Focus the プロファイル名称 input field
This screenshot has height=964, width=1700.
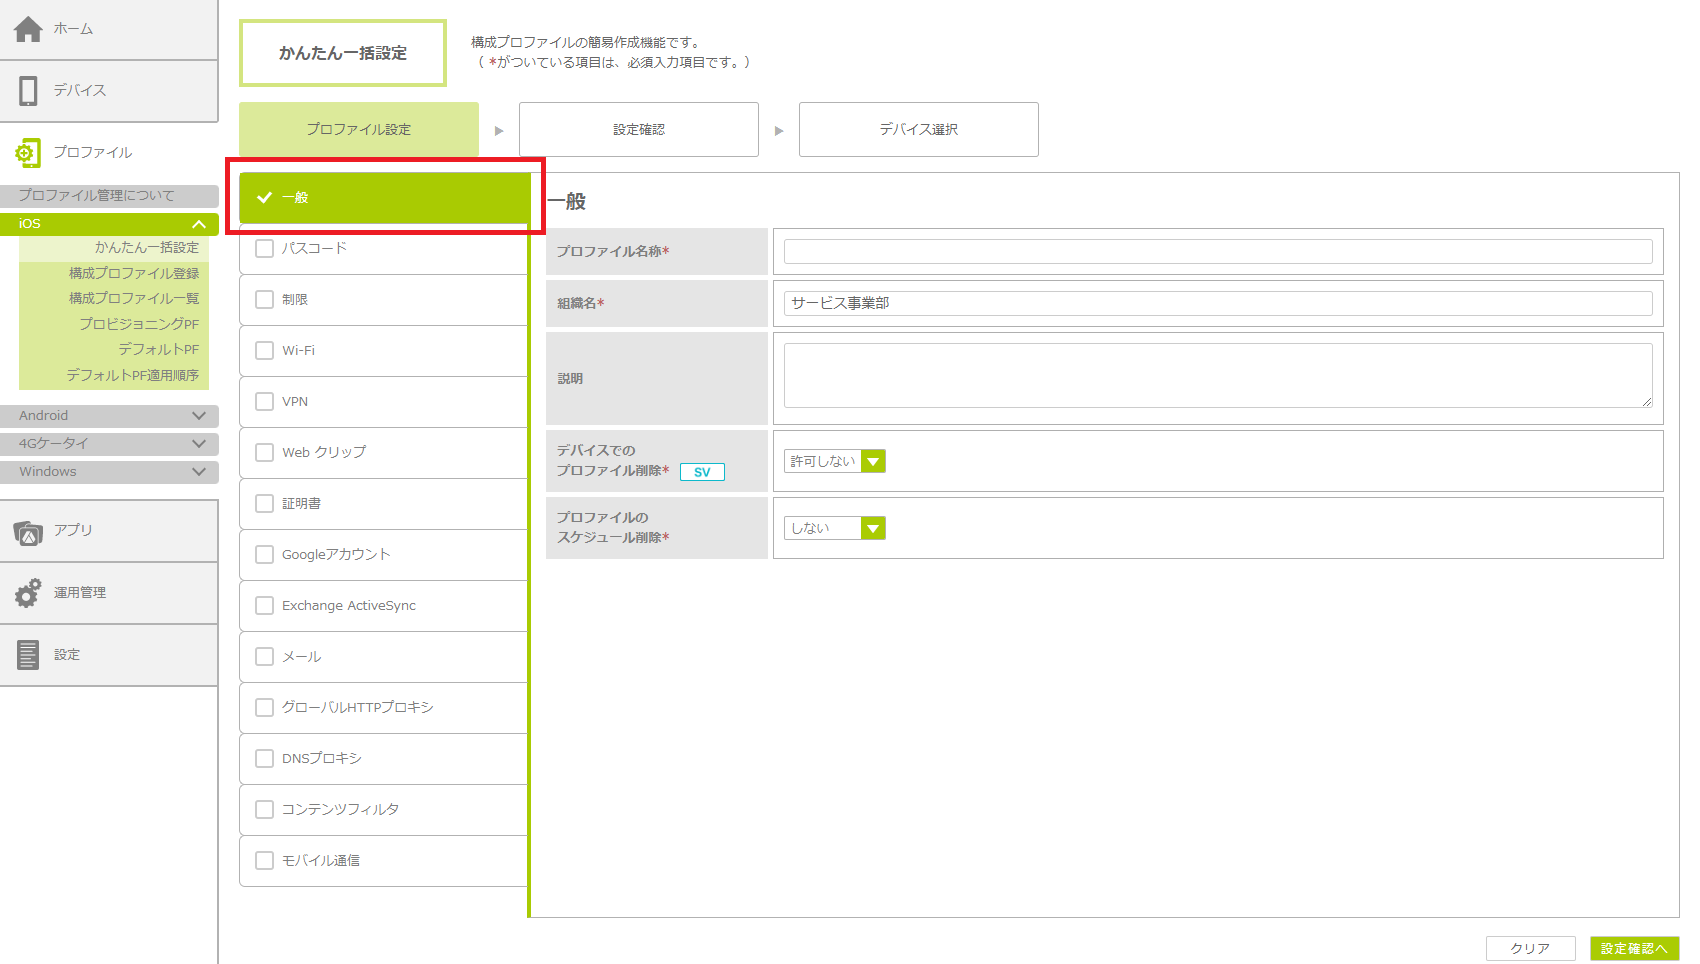pyautogui.click(x=1217, y=252)
